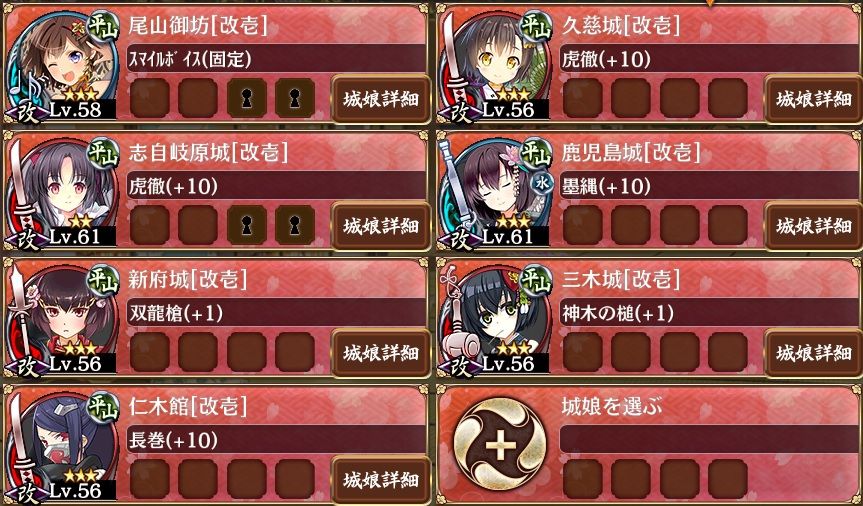Screen dimensions: 863x506
Task: Click the 双龍槍(+1) weapon field
Action: 276,313
